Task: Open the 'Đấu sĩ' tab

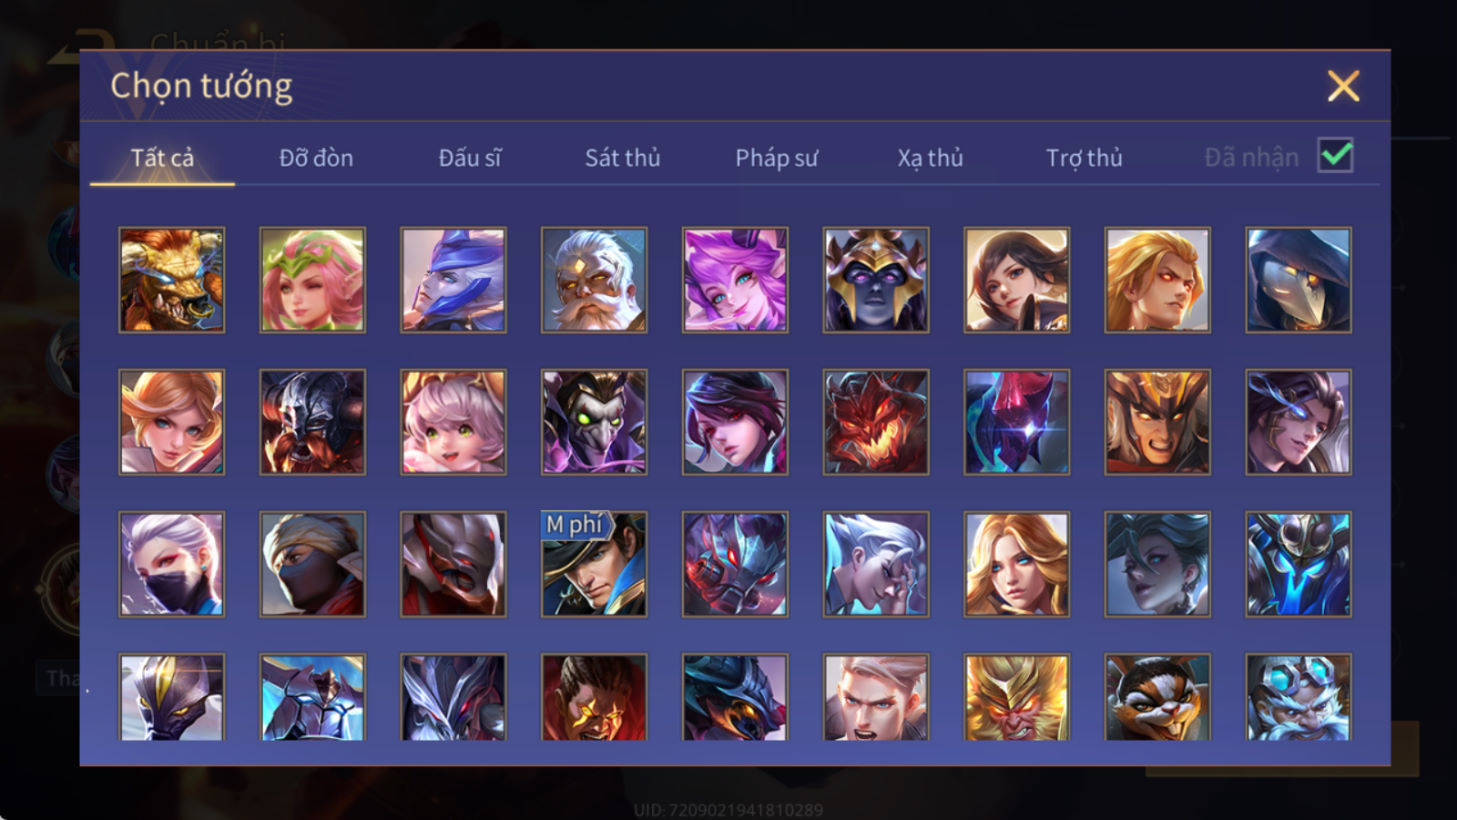Action: (470, 158)
